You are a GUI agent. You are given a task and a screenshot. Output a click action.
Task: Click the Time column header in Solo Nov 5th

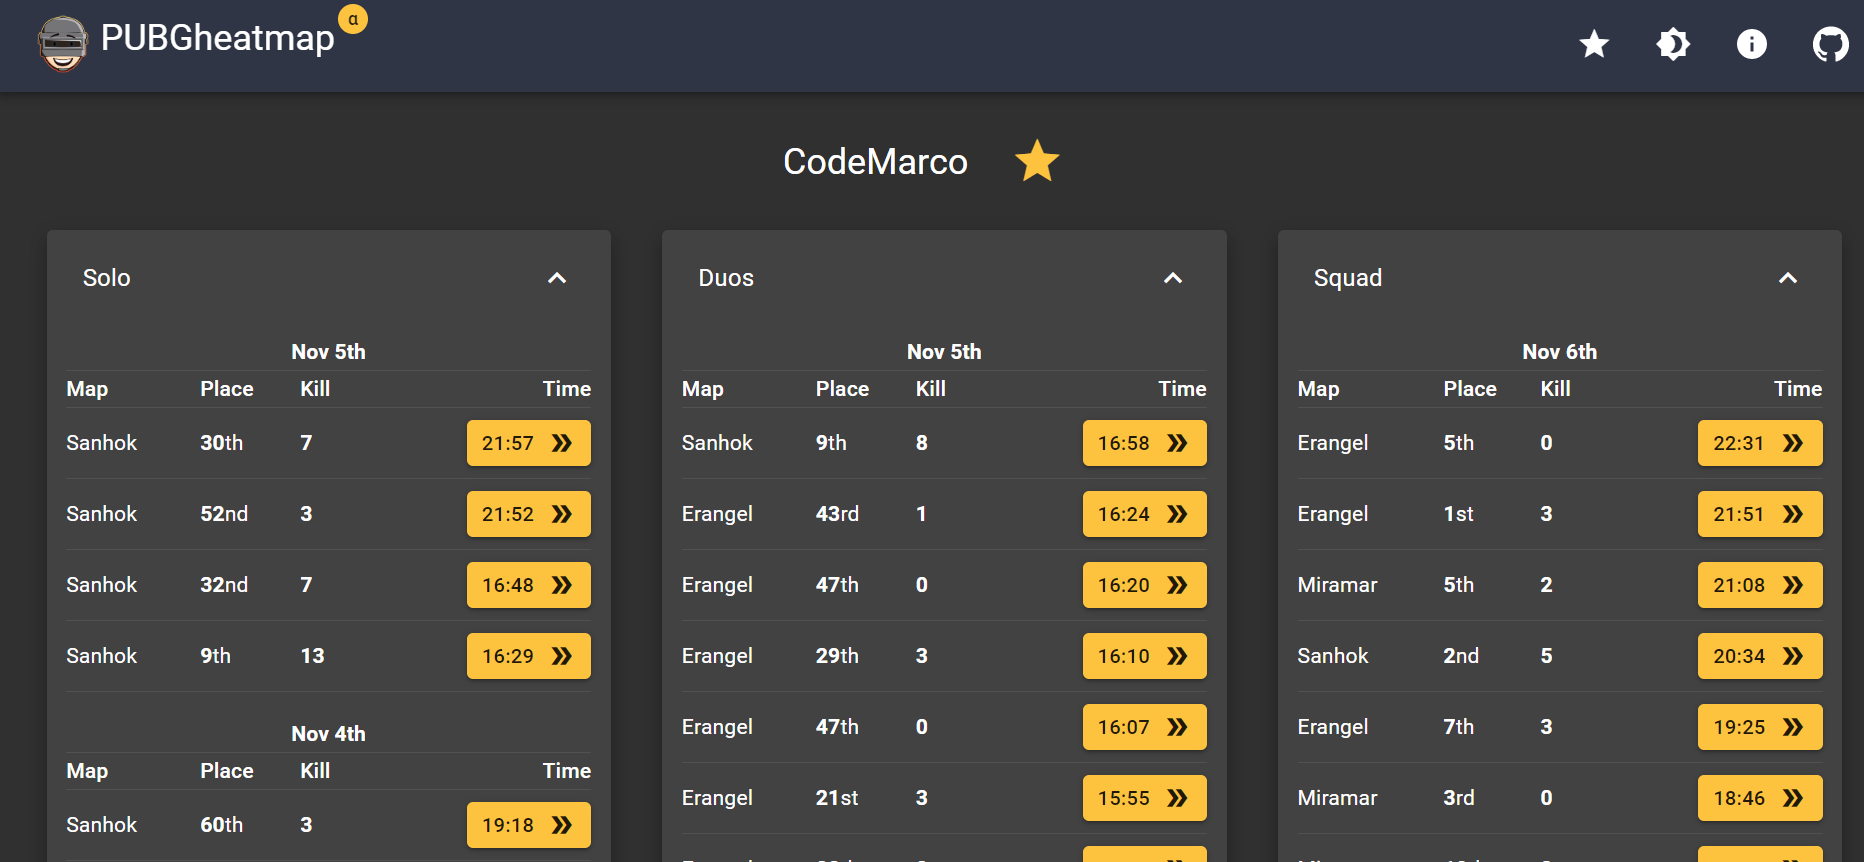[567, 389]
